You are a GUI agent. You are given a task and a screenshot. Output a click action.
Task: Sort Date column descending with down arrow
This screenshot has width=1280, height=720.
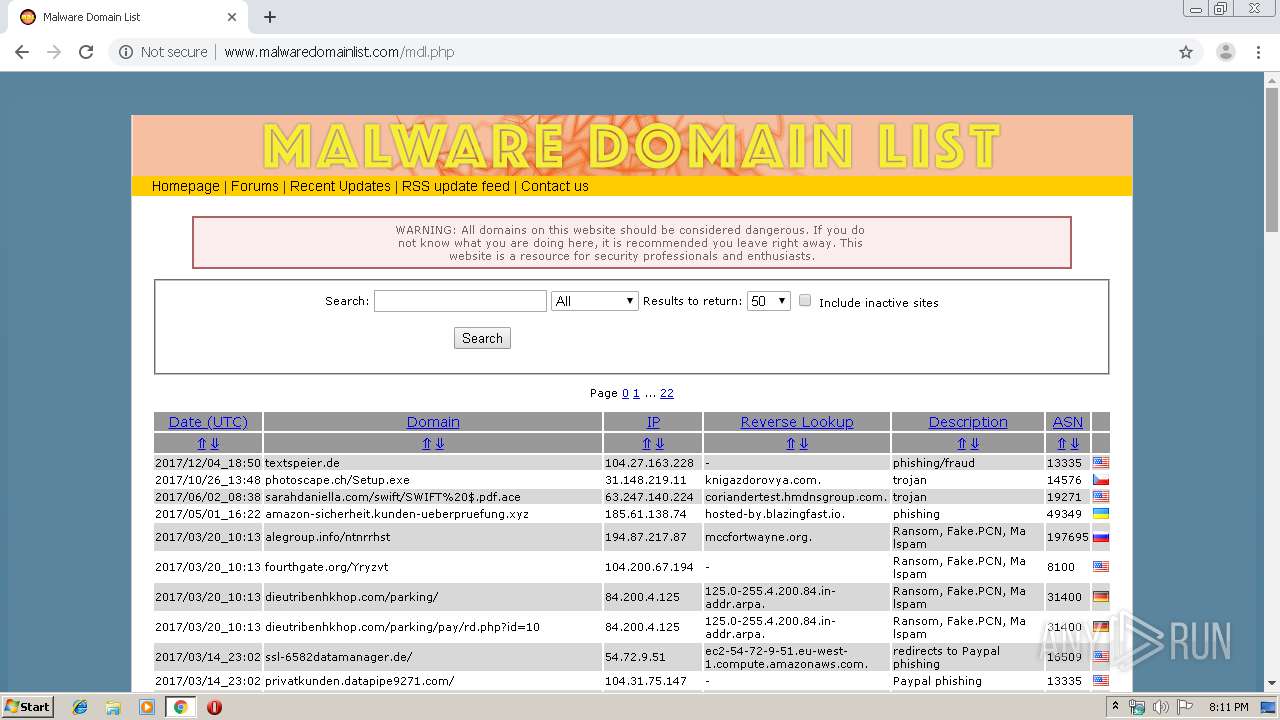215,444
